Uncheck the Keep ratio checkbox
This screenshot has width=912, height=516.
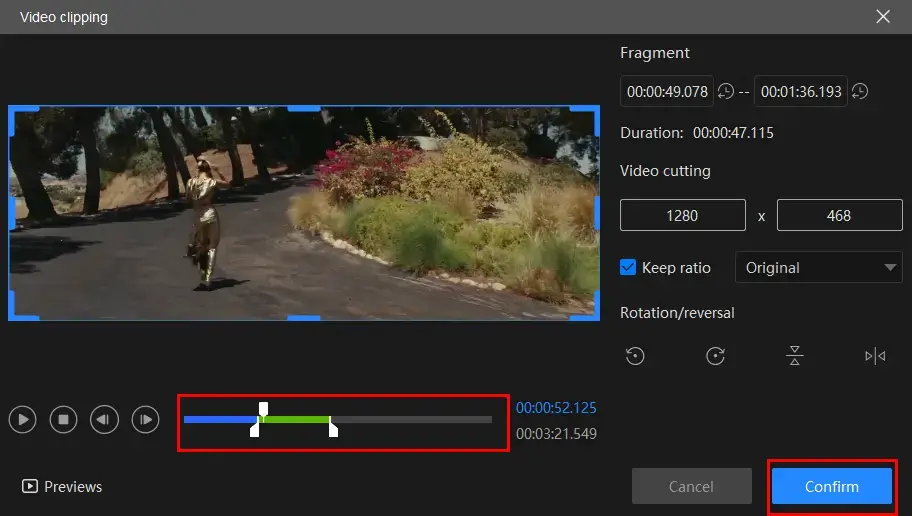629,268
